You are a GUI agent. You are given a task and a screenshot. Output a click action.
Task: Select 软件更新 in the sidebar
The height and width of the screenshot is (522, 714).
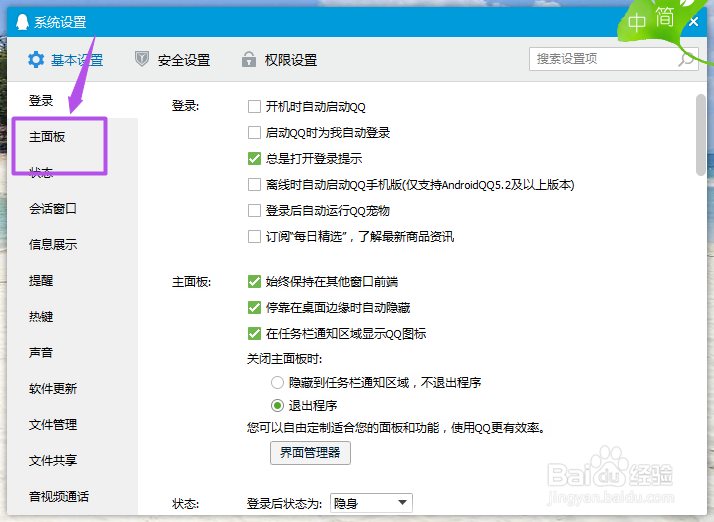[53, 388]
